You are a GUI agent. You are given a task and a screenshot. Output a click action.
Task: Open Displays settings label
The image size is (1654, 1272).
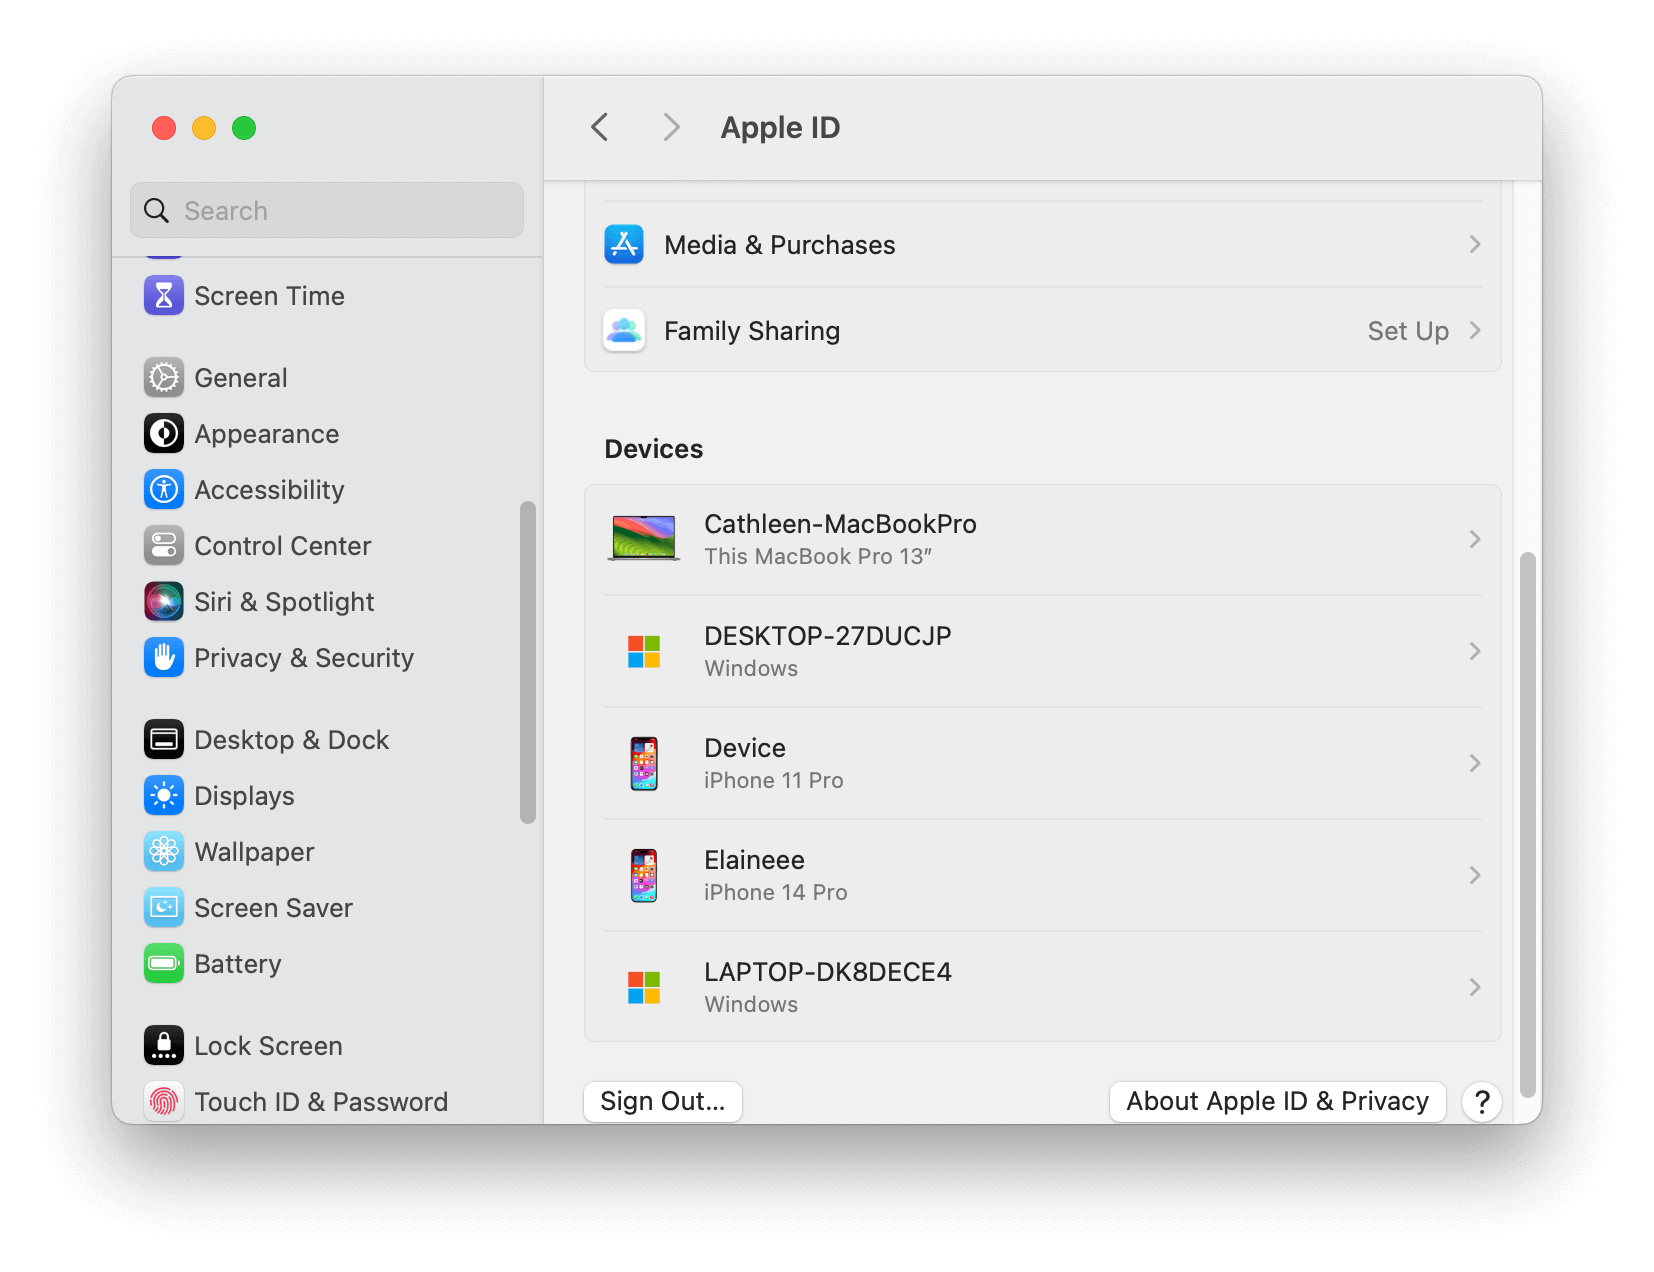245,796
